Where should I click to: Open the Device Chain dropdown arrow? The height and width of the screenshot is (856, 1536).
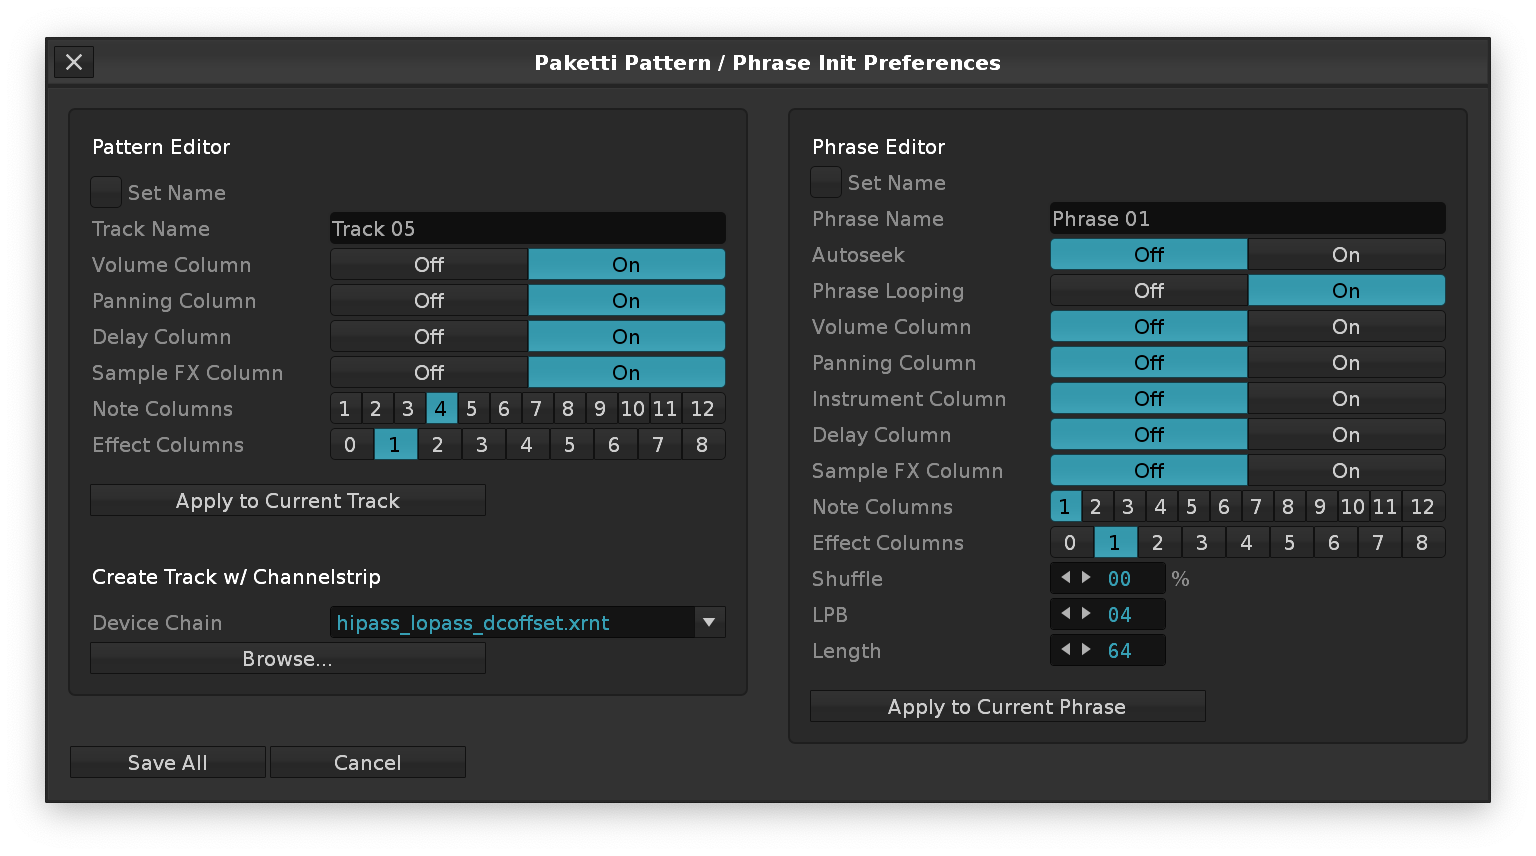pyautogui.click(x=709, y=622)
